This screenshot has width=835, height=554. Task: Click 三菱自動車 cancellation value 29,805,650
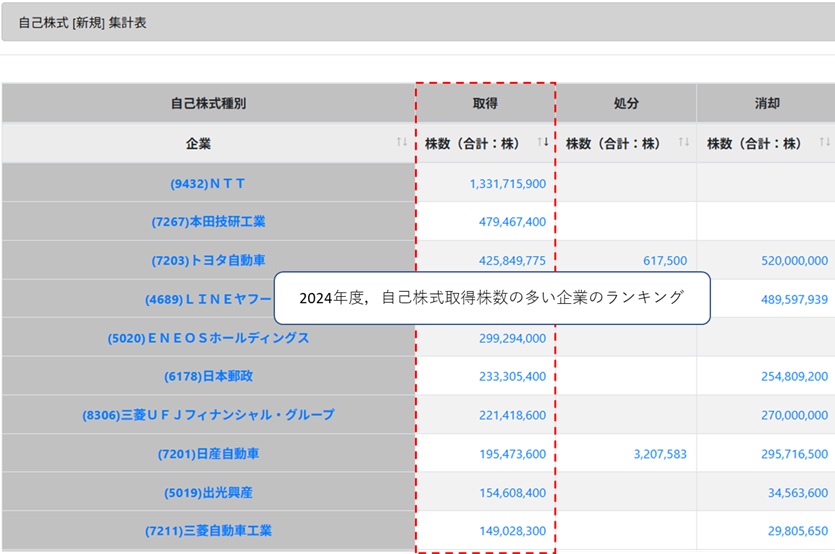(x=798, y=531)
